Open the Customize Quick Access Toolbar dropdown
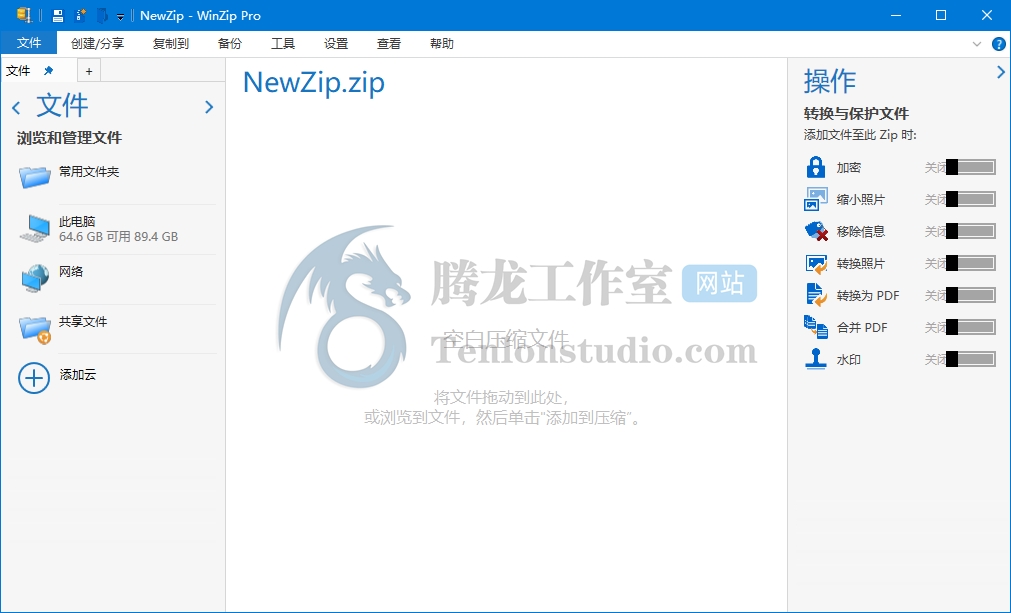The image size is (1011, 613). (x=120, y=17)
